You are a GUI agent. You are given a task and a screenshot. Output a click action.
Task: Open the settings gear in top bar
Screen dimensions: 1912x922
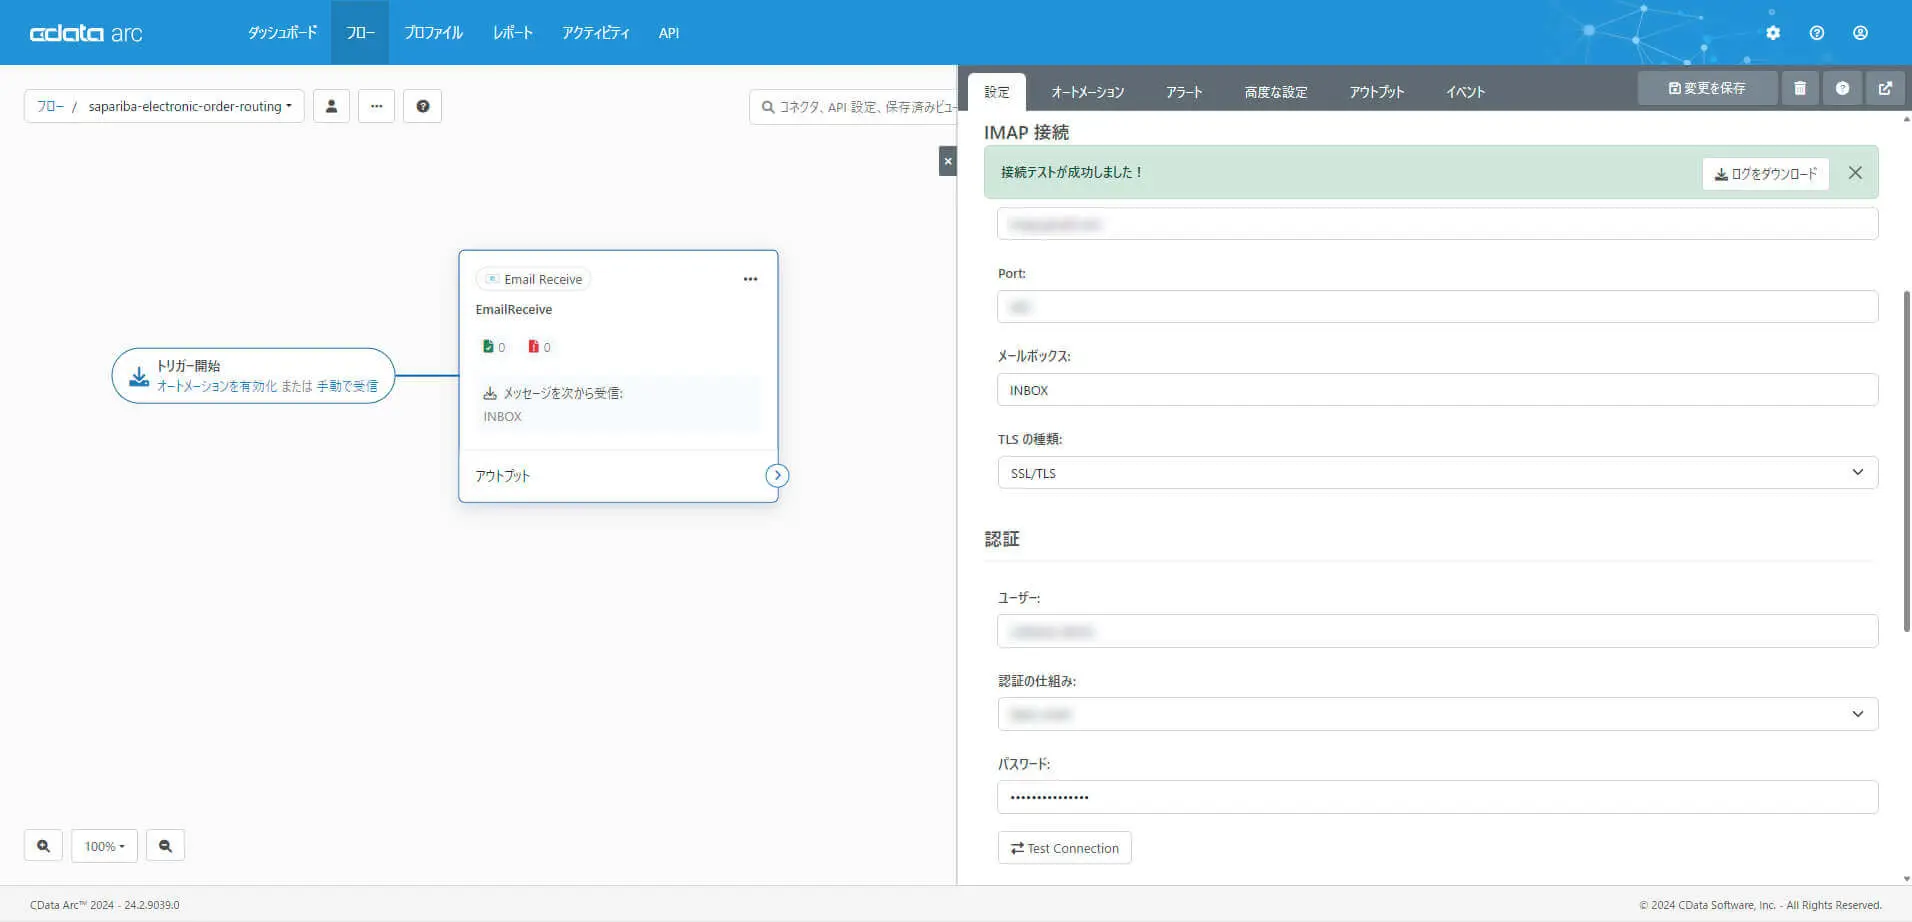(1773, 33)
